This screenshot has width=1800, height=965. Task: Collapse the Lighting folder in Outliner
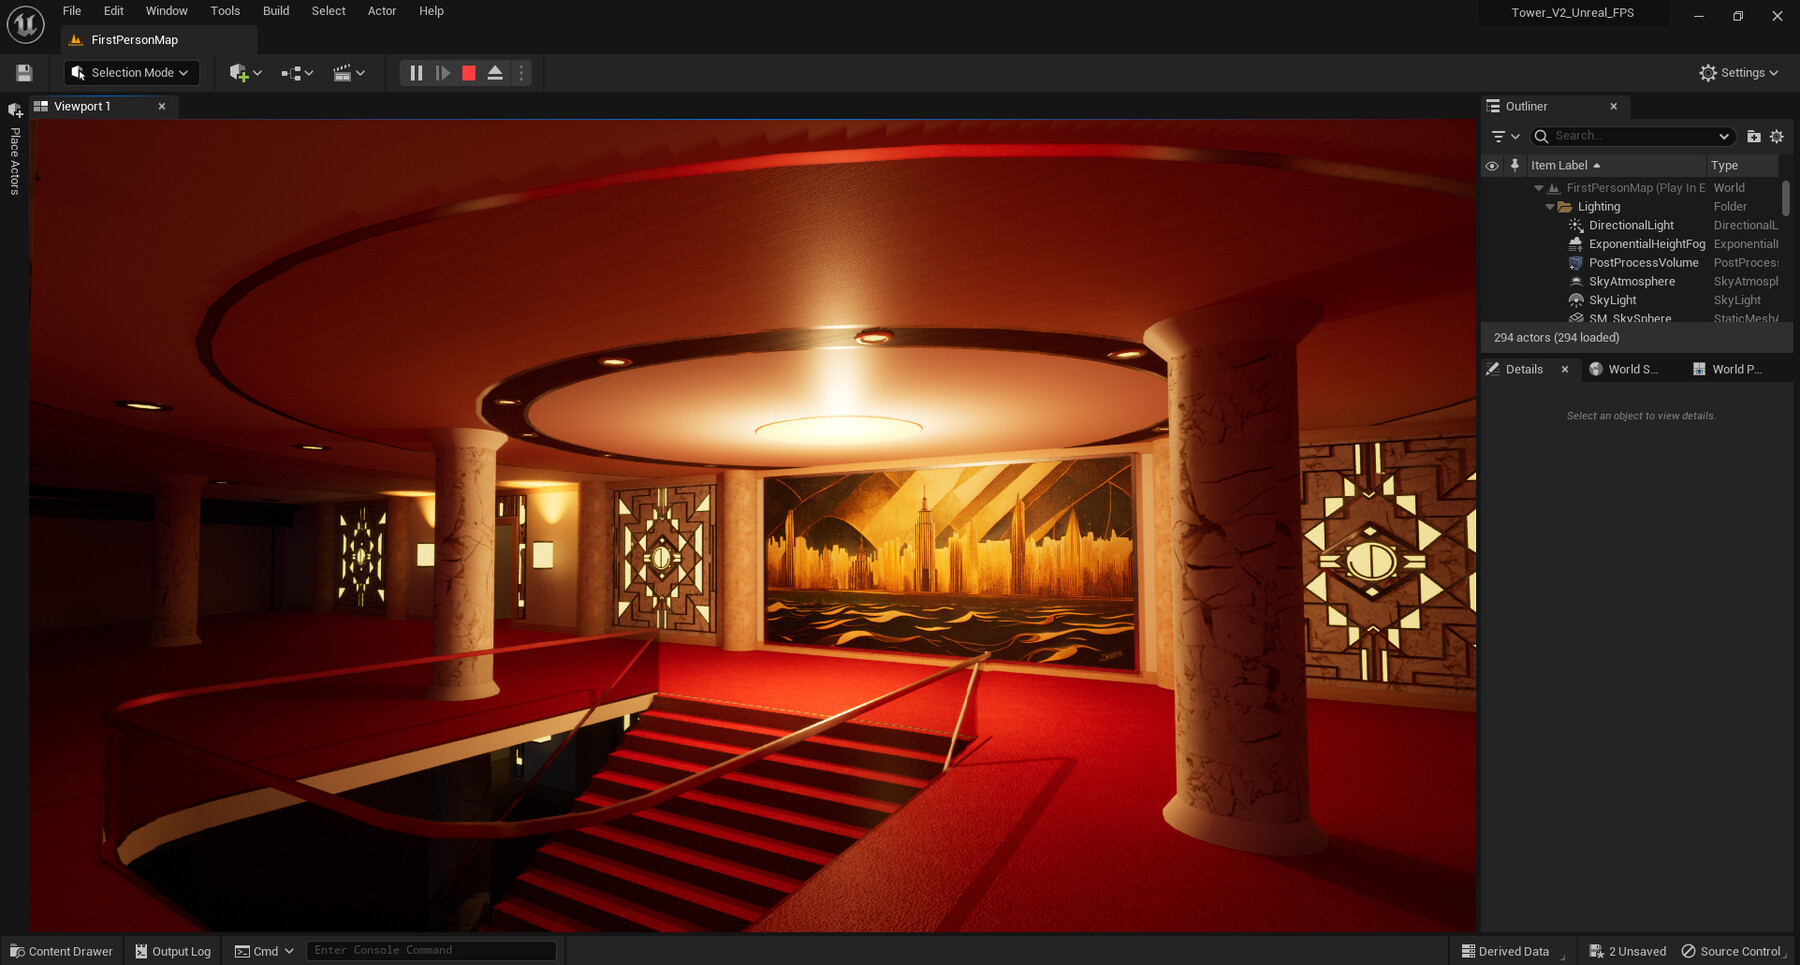coord(1550,206)
